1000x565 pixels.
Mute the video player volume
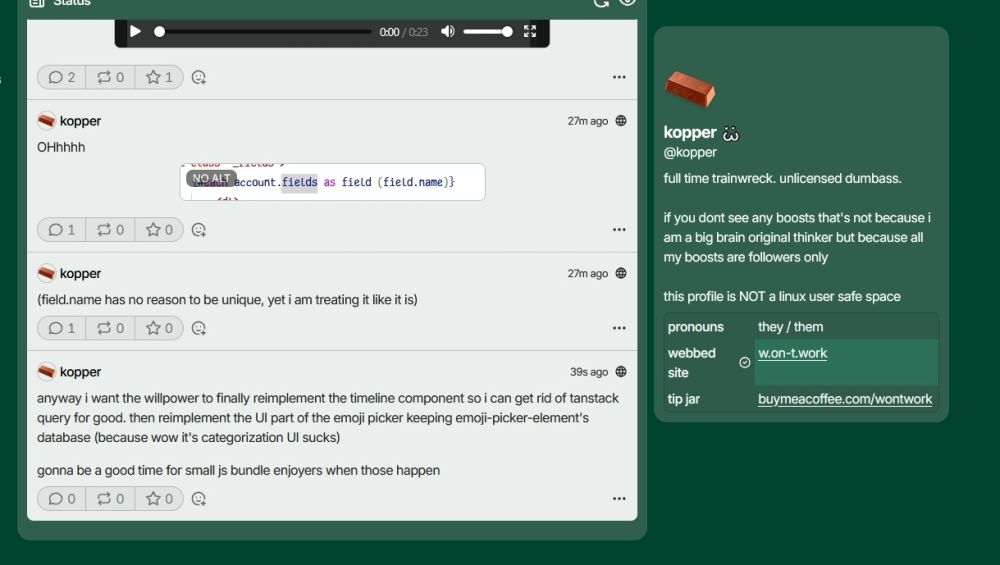448,31
